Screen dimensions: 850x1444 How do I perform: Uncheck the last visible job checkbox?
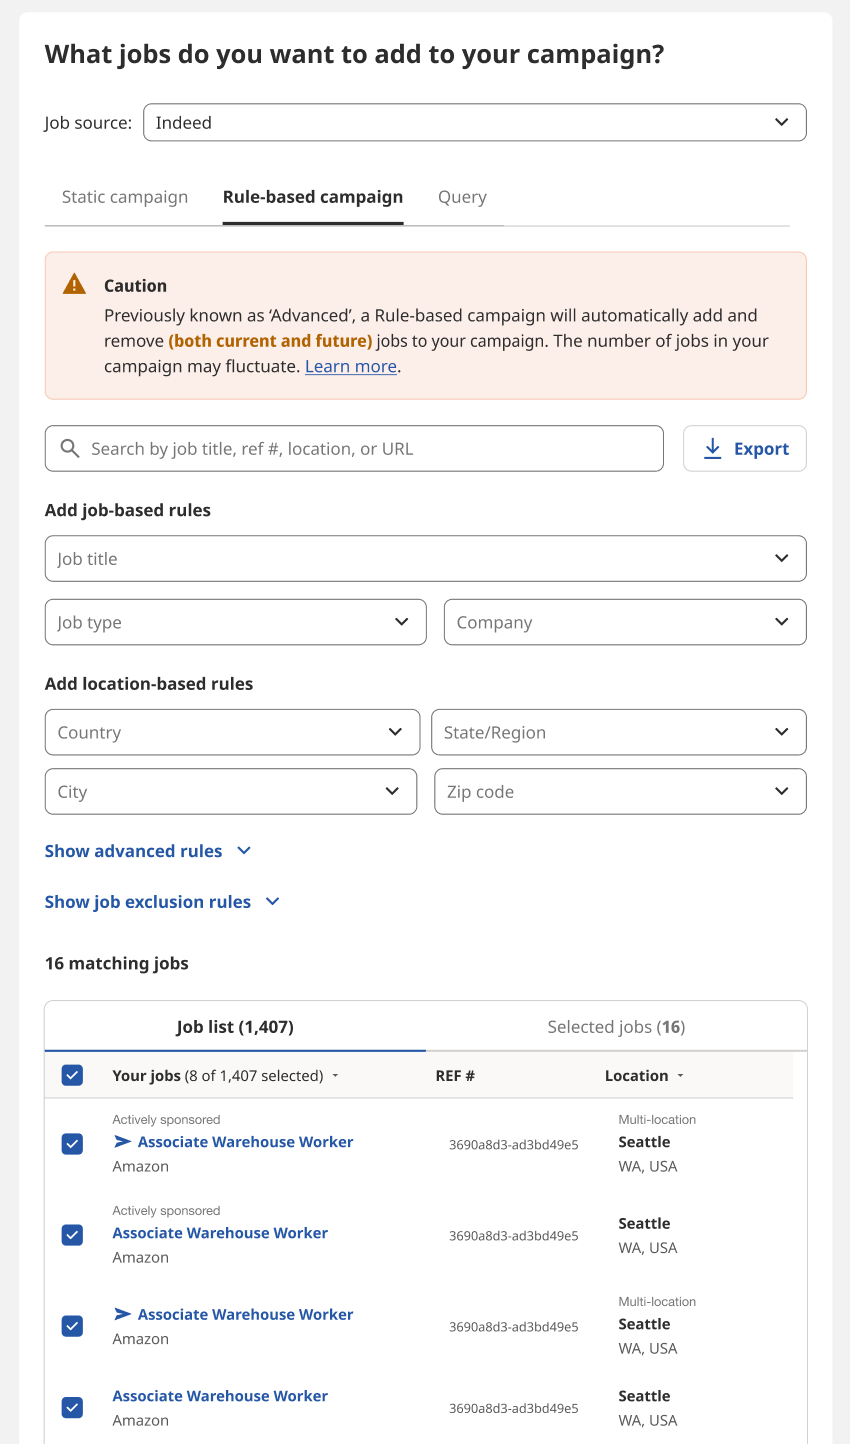(x=72, y=1407)
